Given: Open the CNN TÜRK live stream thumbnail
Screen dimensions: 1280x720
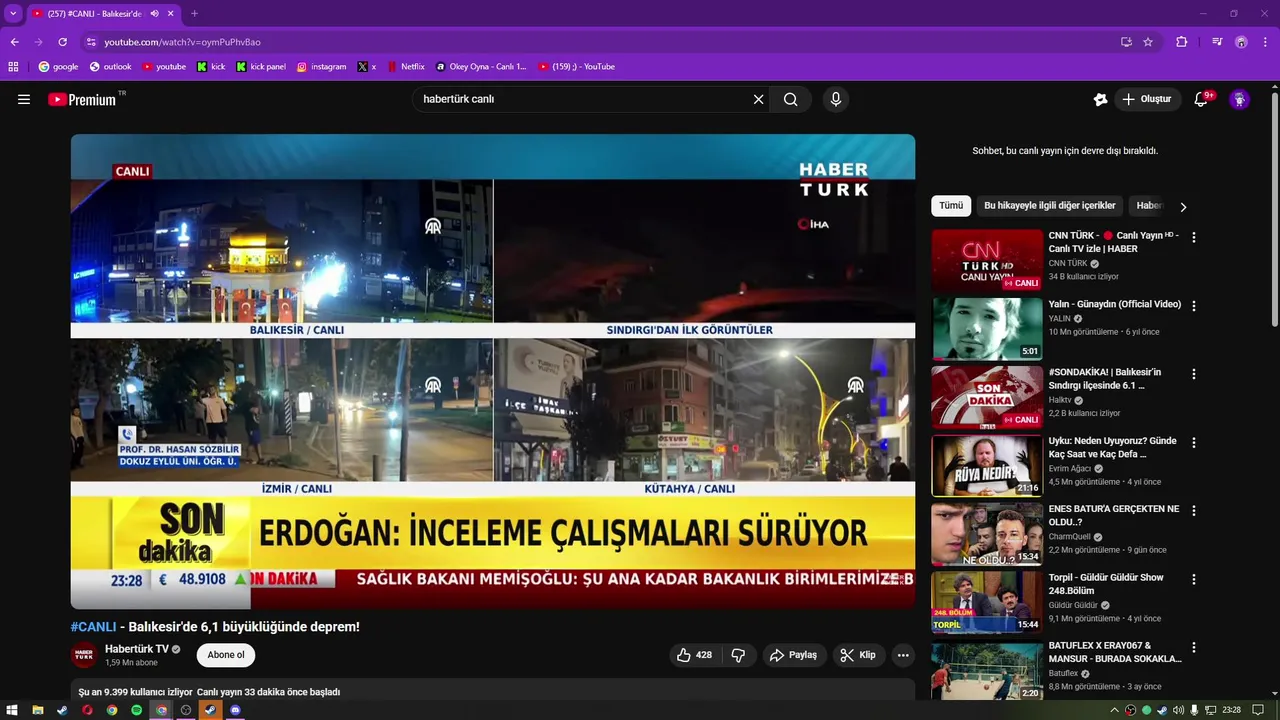Looking at the screenshot, I should click(x=987, y=261).
